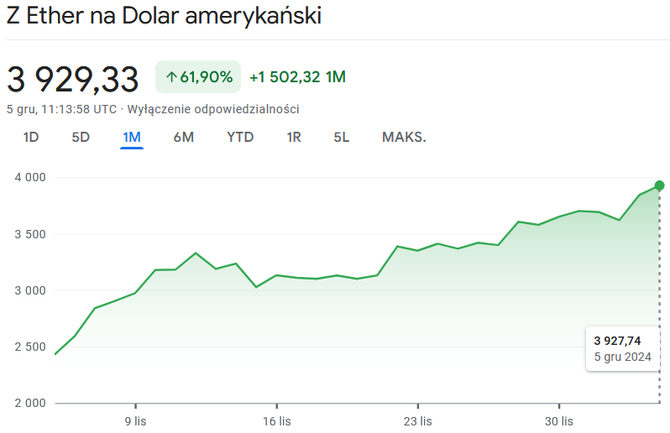The height and width of the screenshot is (433, 670).
Task: Open the 6M time range tab
Action: point(184,137)
